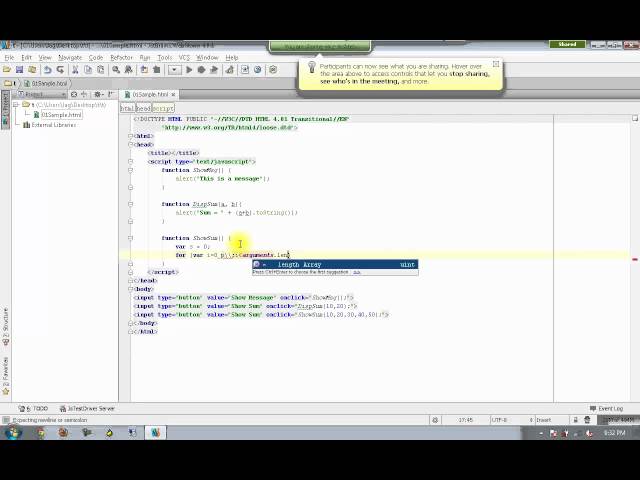Click the round Help icon in toolbar
640x480 pixels.
click(258, 70)
